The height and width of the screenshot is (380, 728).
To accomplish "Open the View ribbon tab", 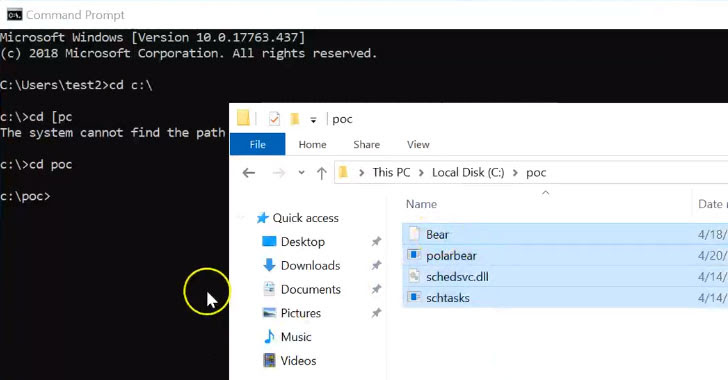I will point(418,144).
